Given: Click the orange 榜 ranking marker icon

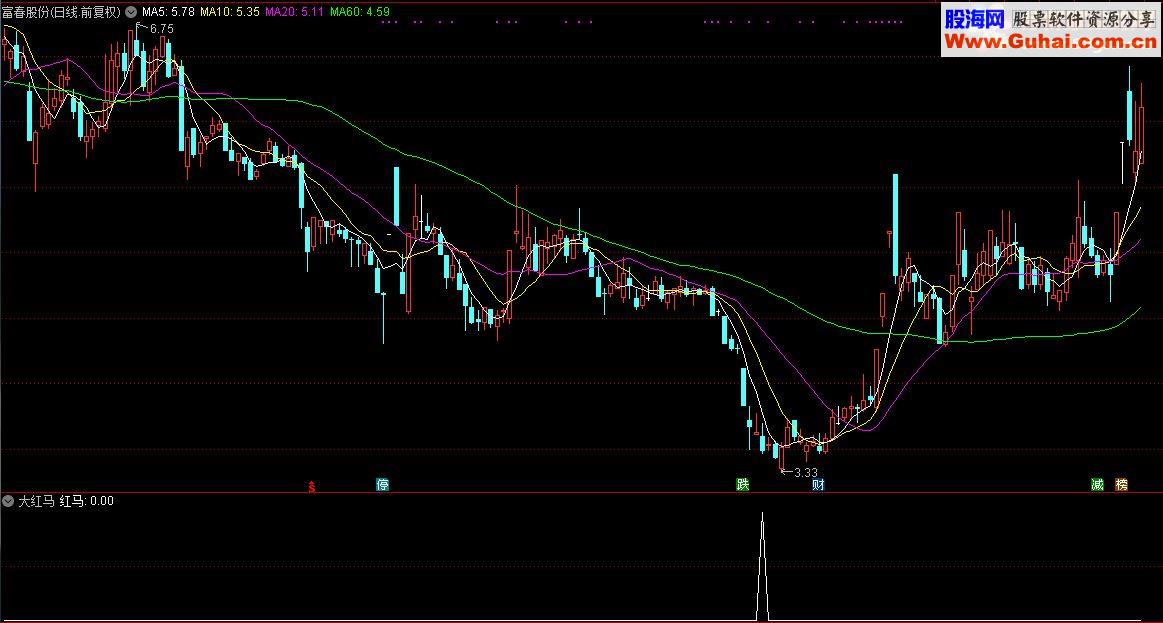Looking at the screenshot, I should 1121,485.
